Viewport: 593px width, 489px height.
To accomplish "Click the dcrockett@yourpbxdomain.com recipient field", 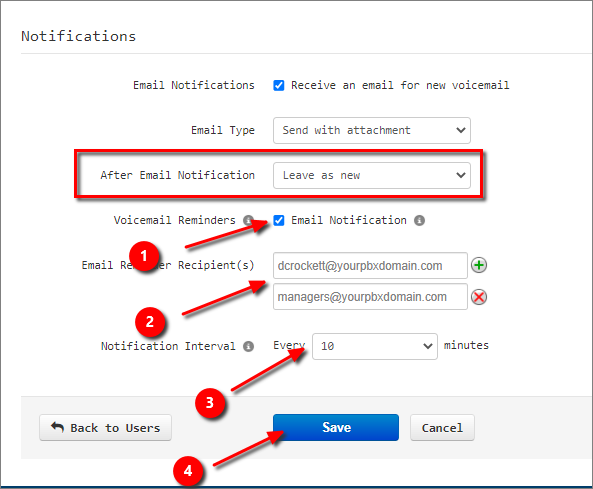I will pos(370,265).
